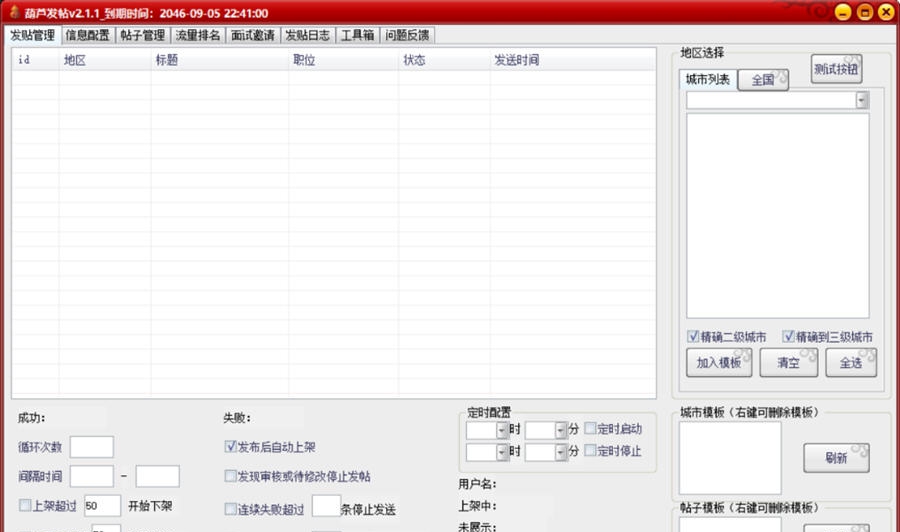This screenshot has width=900, height=532.
Task: Switch to the 流量排名 tab
Action: point(198,35)
